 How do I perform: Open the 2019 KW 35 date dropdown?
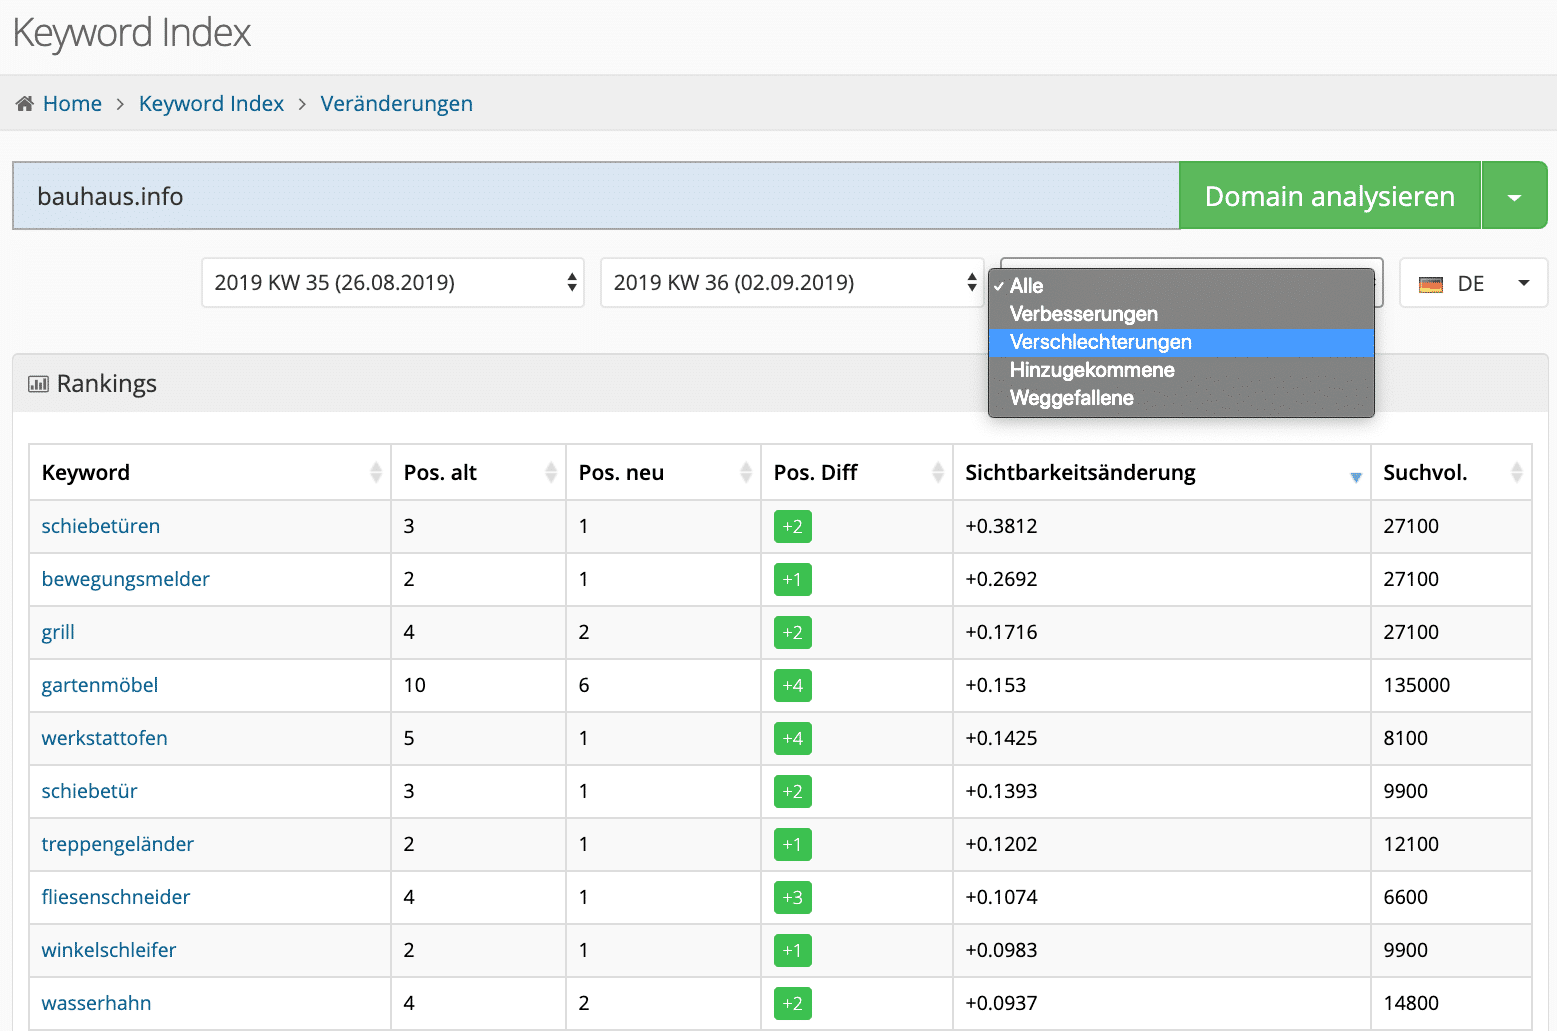(393, 283)
